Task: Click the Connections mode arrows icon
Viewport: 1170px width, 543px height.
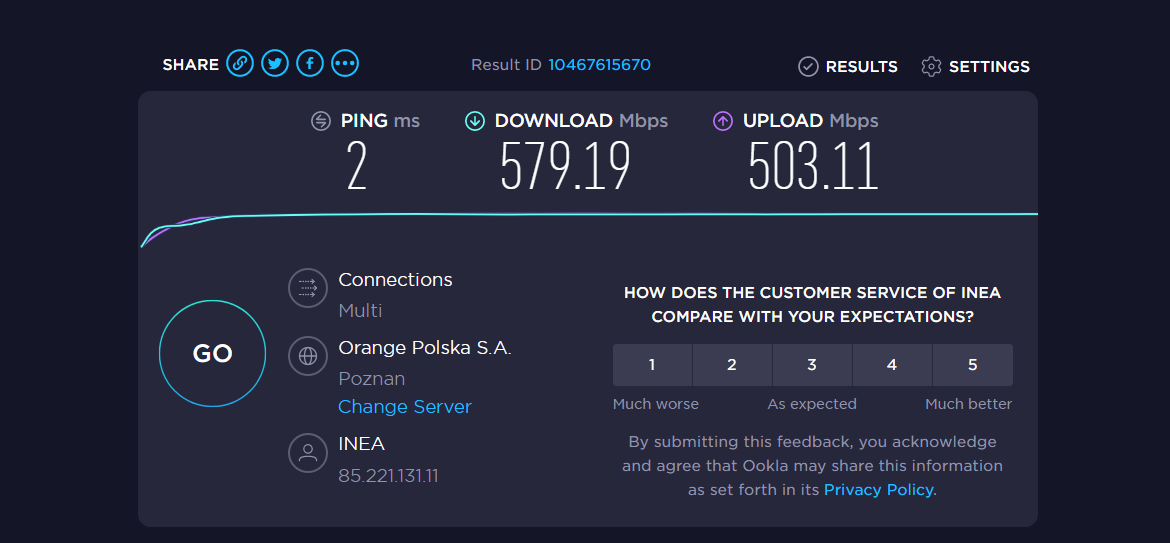Action: 308,288
